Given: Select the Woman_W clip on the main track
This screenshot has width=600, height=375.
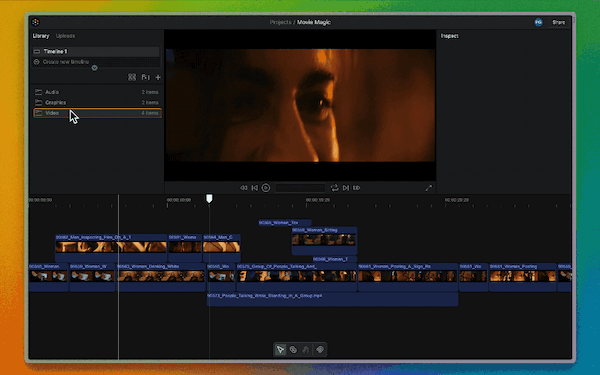Looking at the screenshot, I should tap(92, 277).
